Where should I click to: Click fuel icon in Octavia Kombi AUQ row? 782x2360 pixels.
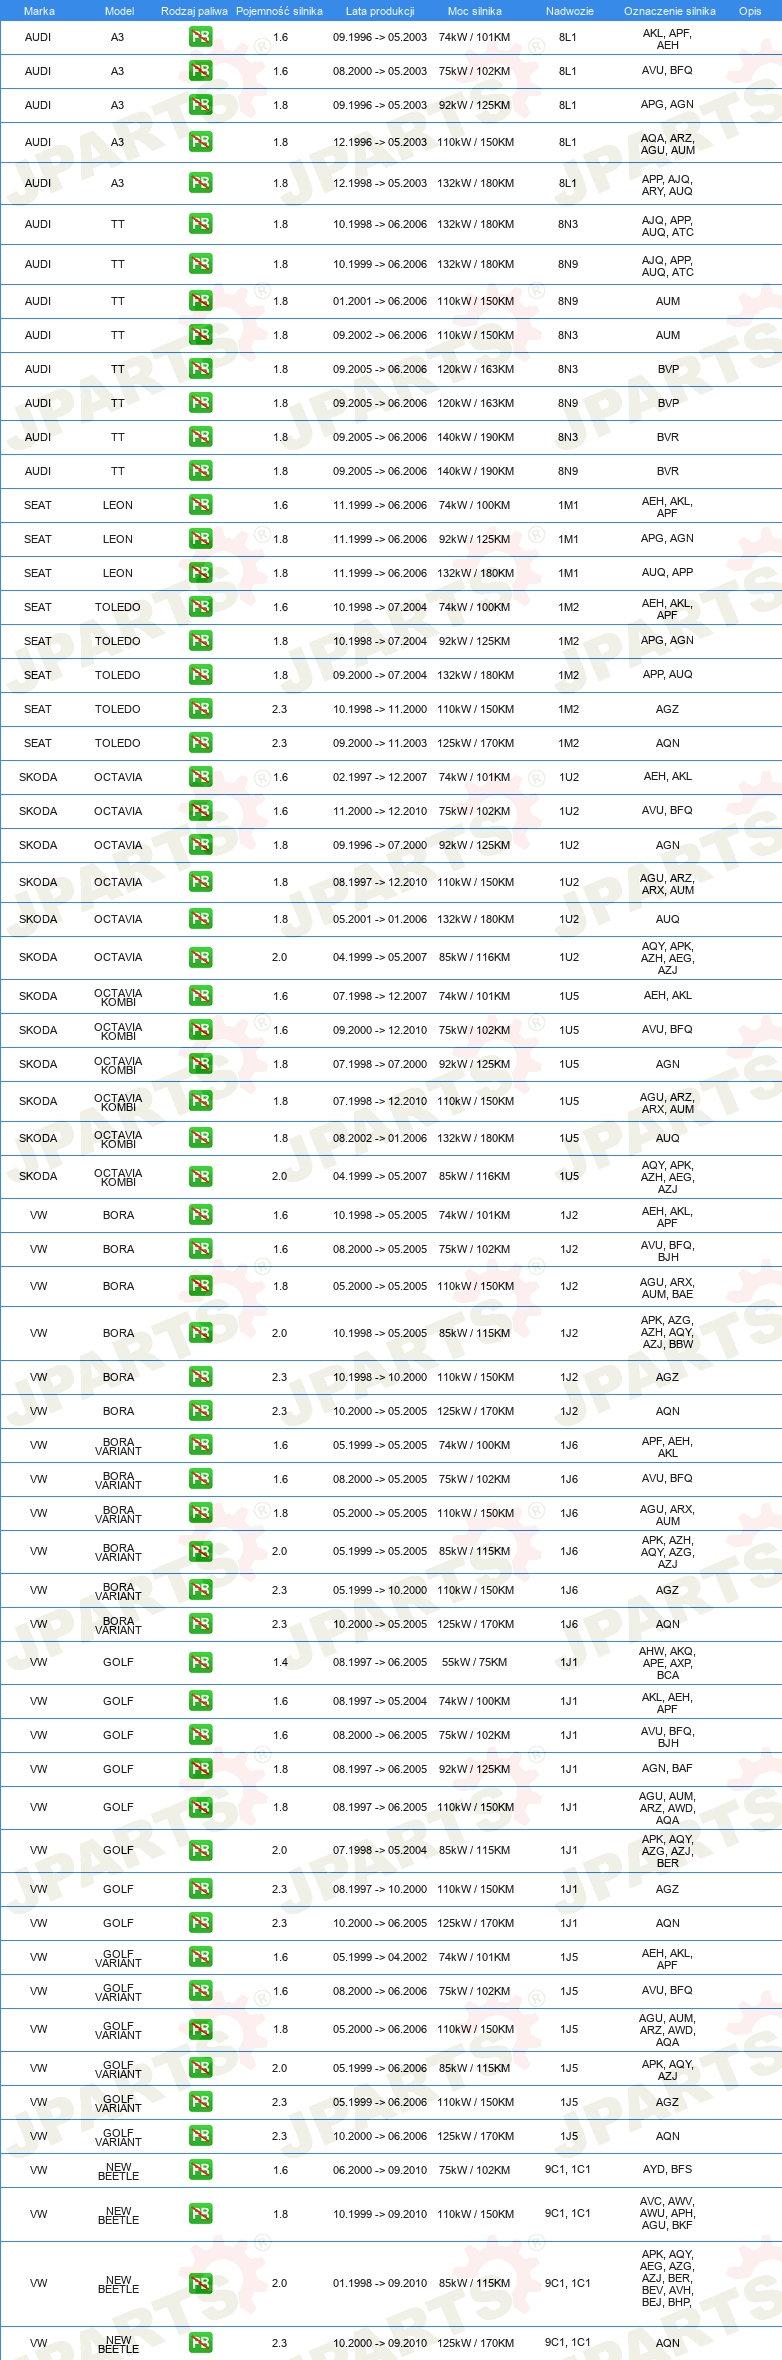(200, 1138)
